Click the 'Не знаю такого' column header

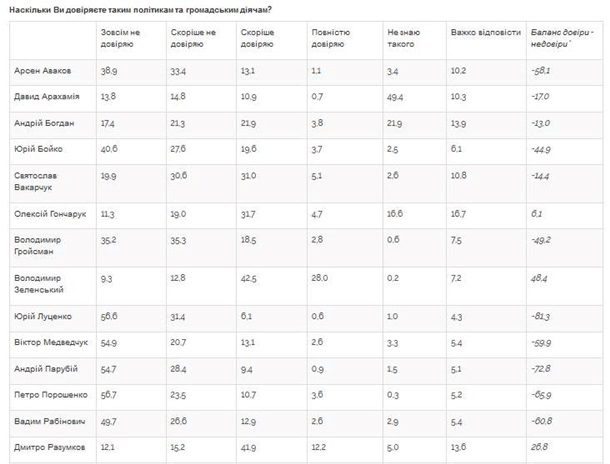[403, 38]
